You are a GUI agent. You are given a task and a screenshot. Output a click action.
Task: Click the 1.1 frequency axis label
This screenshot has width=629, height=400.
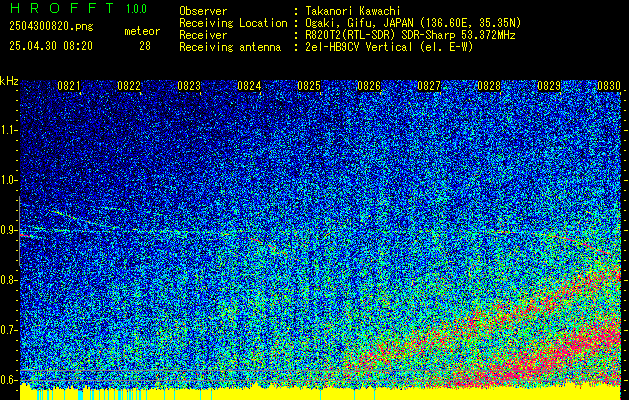point(8,130)
